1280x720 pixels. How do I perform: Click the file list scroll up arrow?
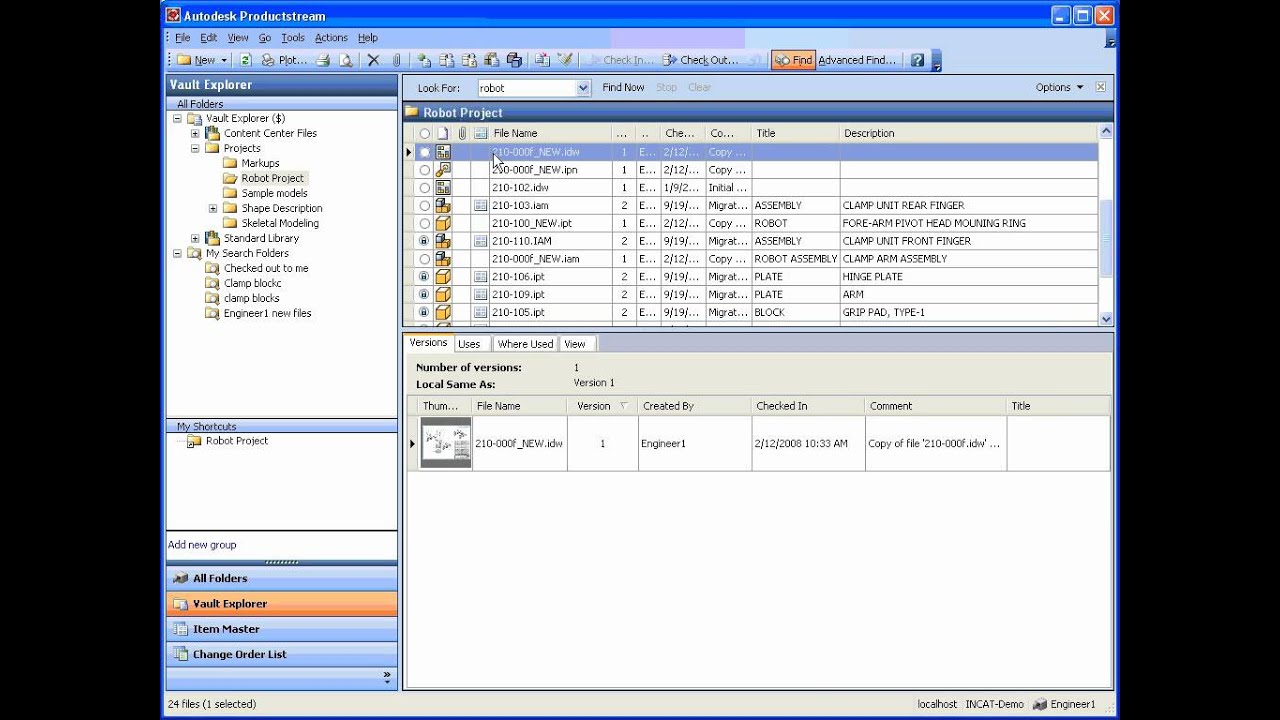(x=1106, y=131)
